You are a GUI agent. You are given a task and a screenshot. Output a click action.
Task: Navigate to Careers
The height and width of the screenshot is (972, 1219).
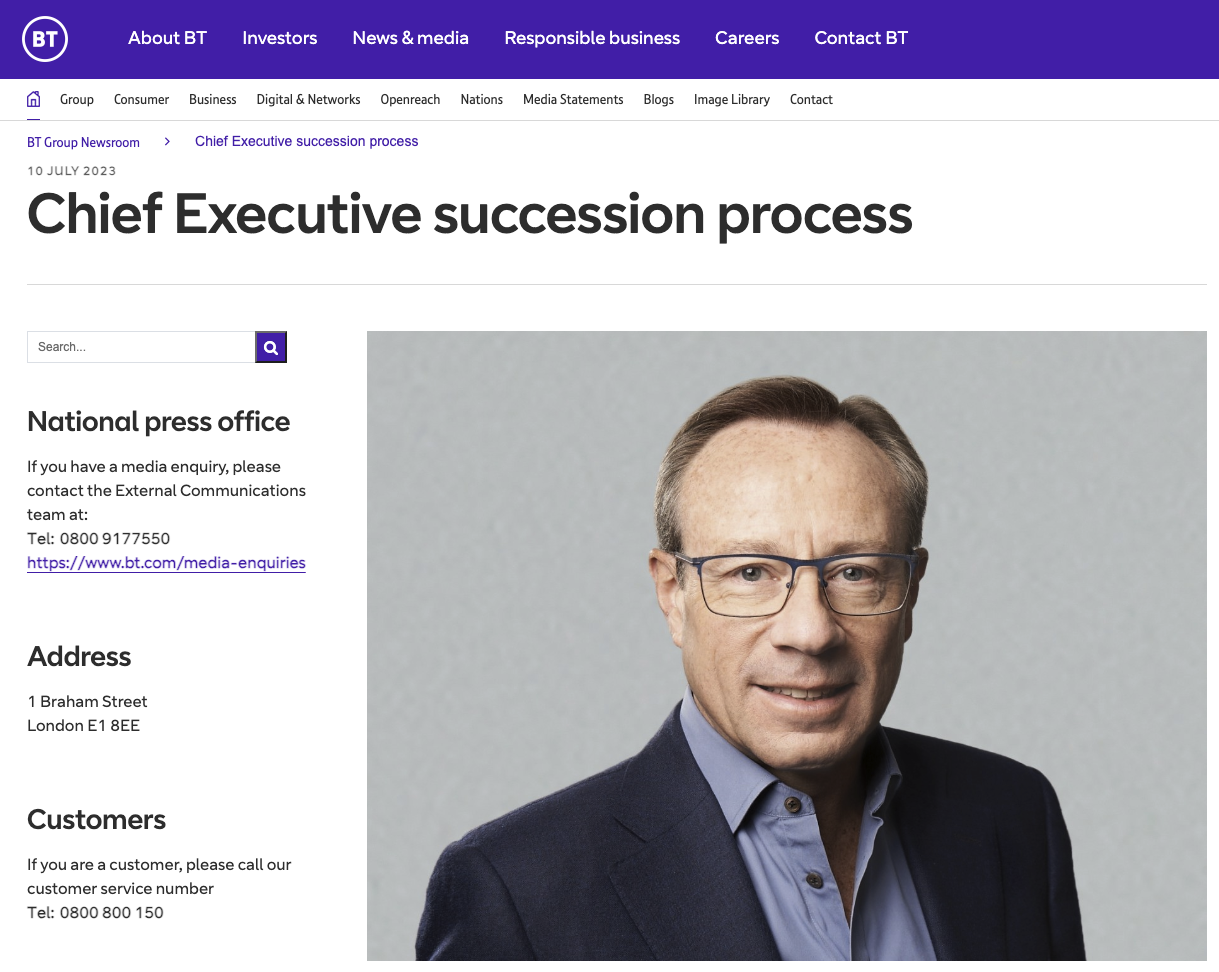tap(747, 38)
